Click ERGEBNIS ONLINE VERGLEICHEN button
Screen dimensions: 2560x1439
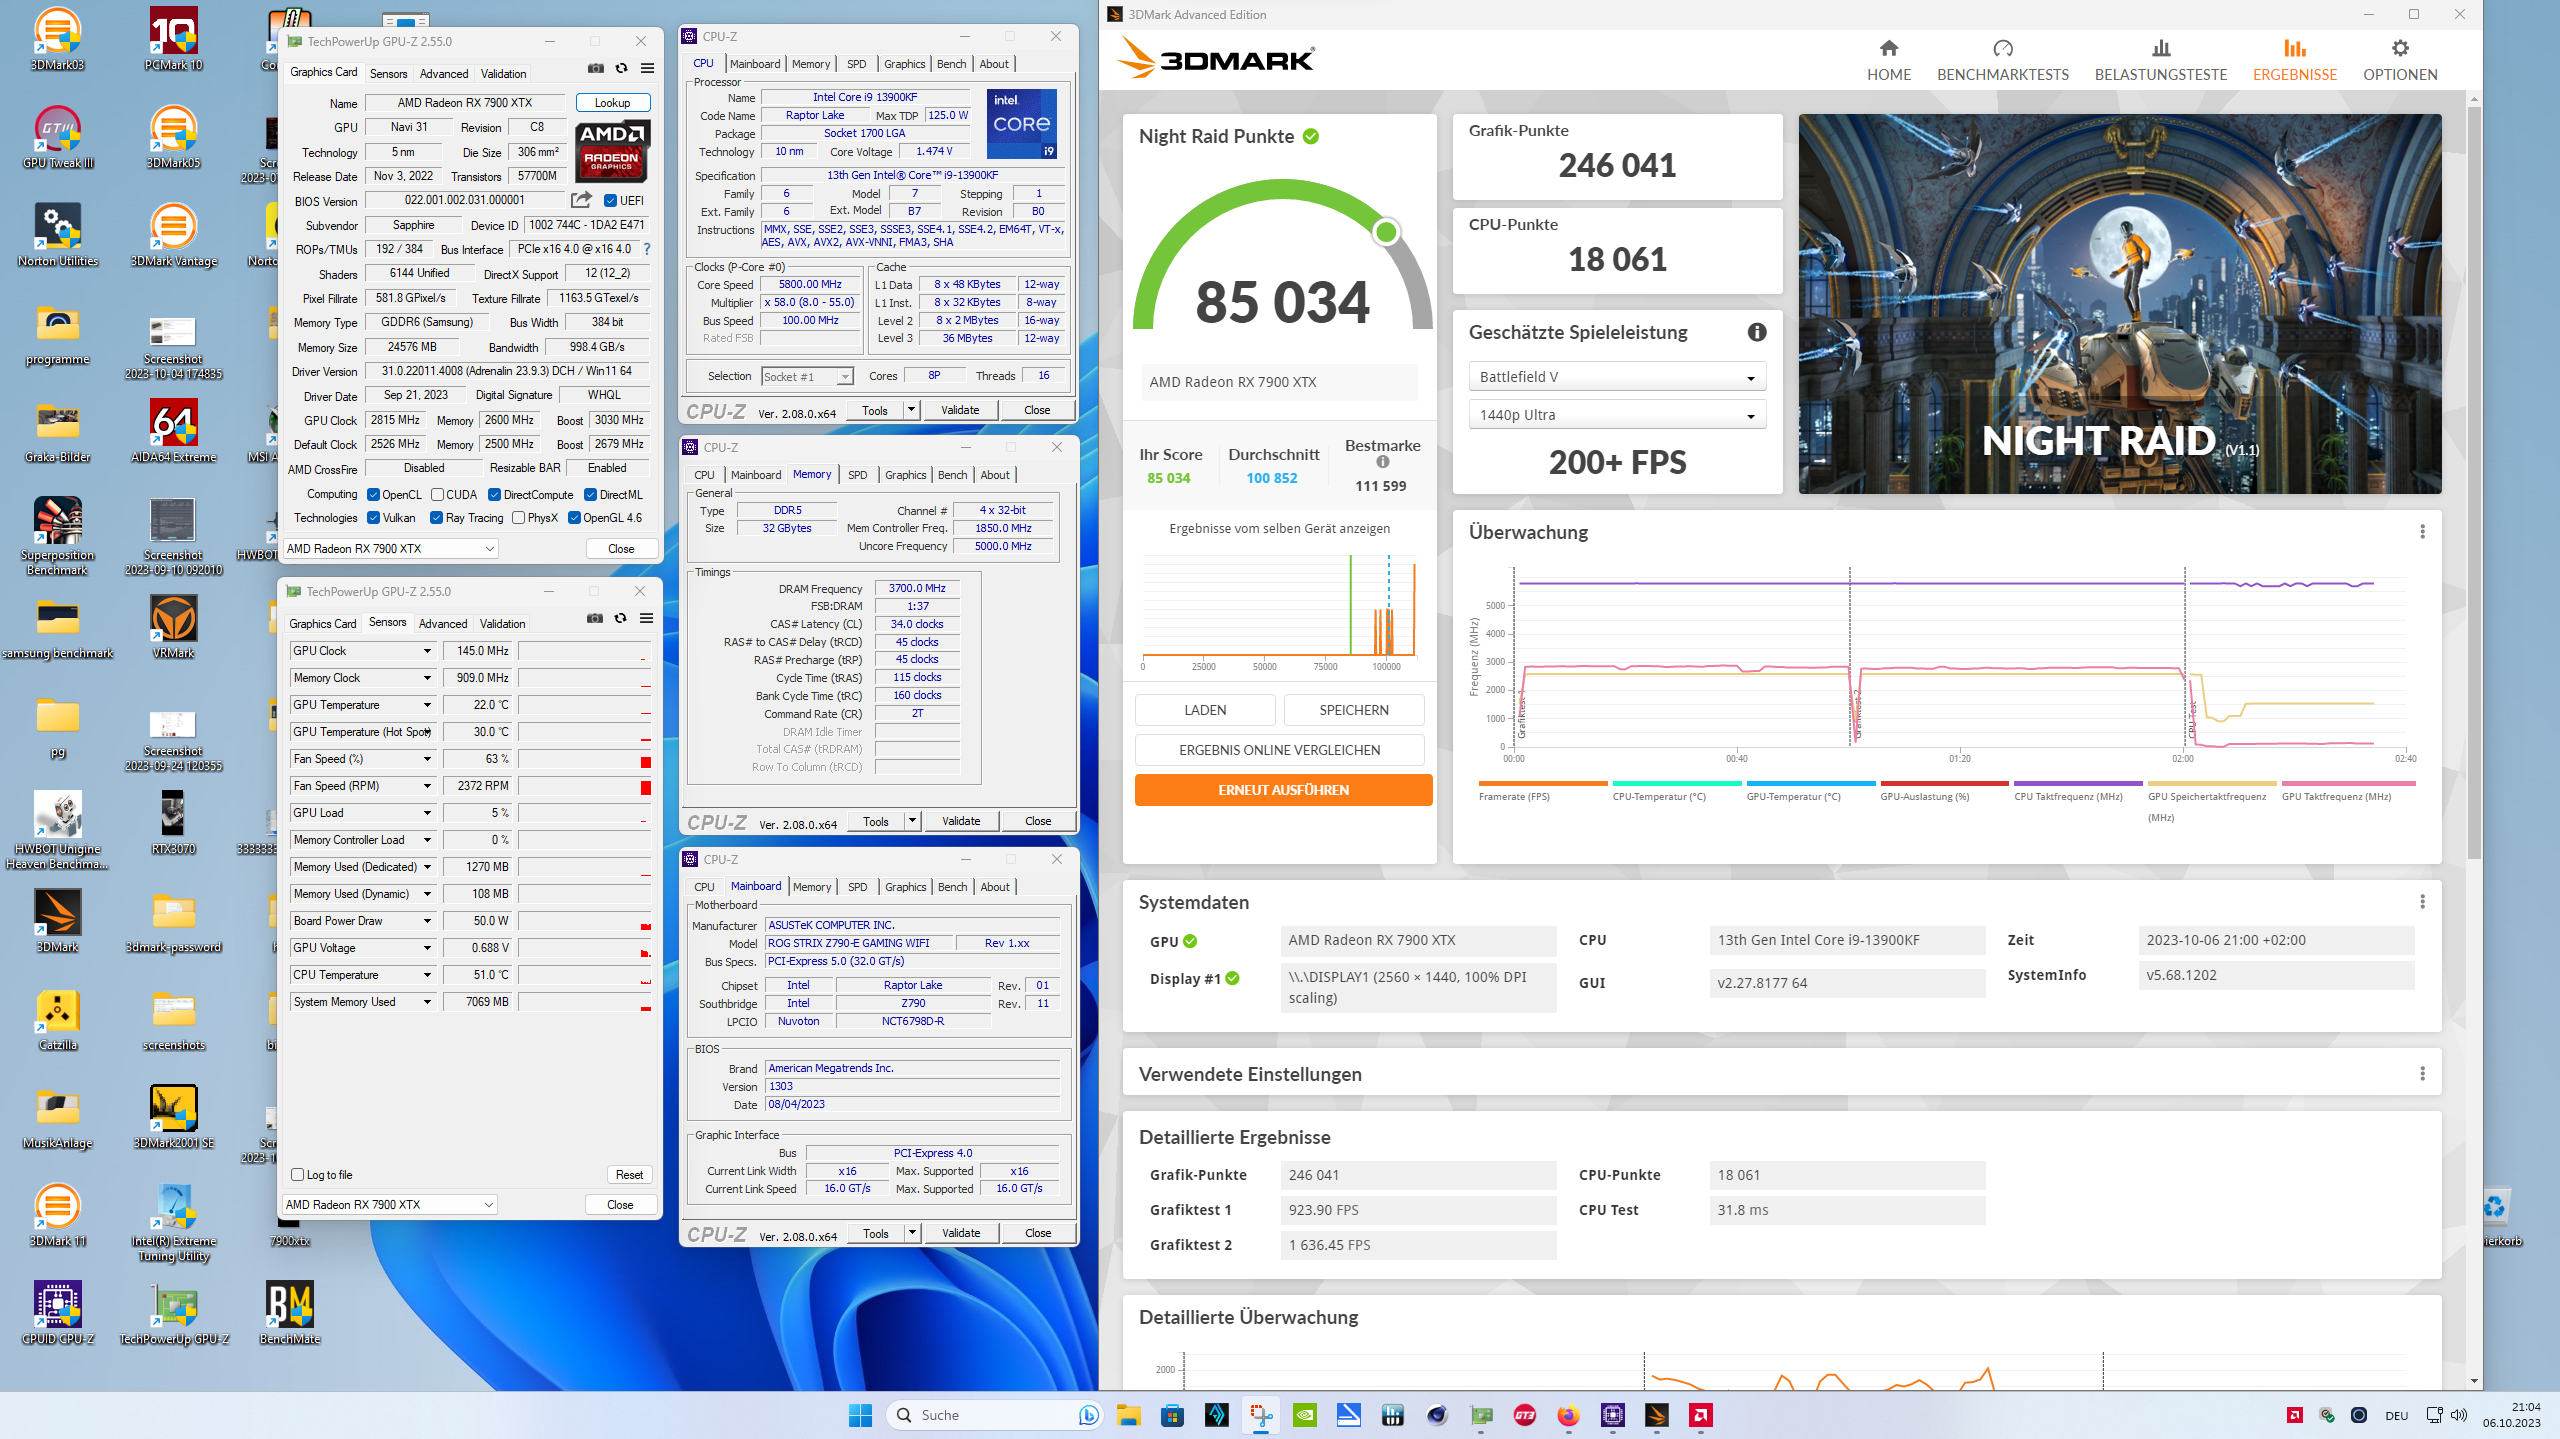tap(1279, 750)
